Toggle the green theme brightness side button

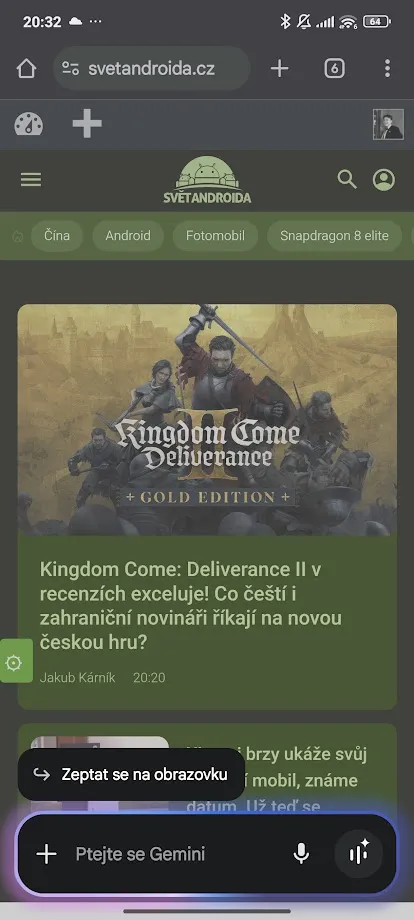[15, 661]
